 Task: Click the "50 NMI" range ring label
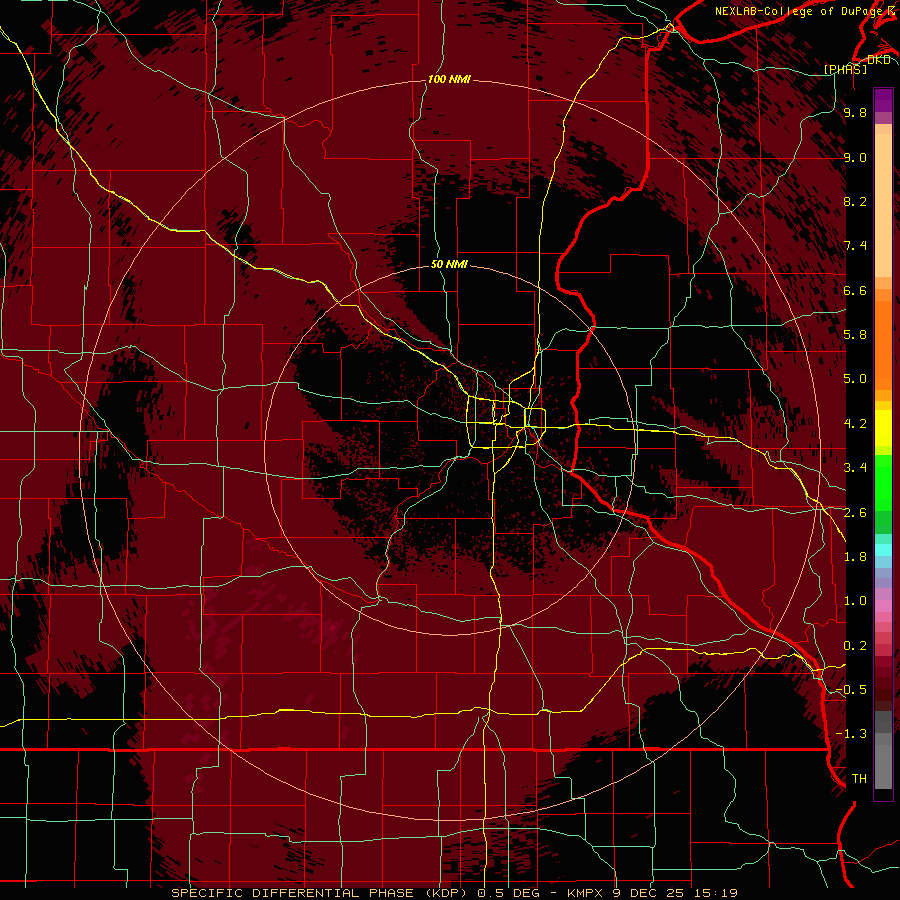(x=449, y=264)
